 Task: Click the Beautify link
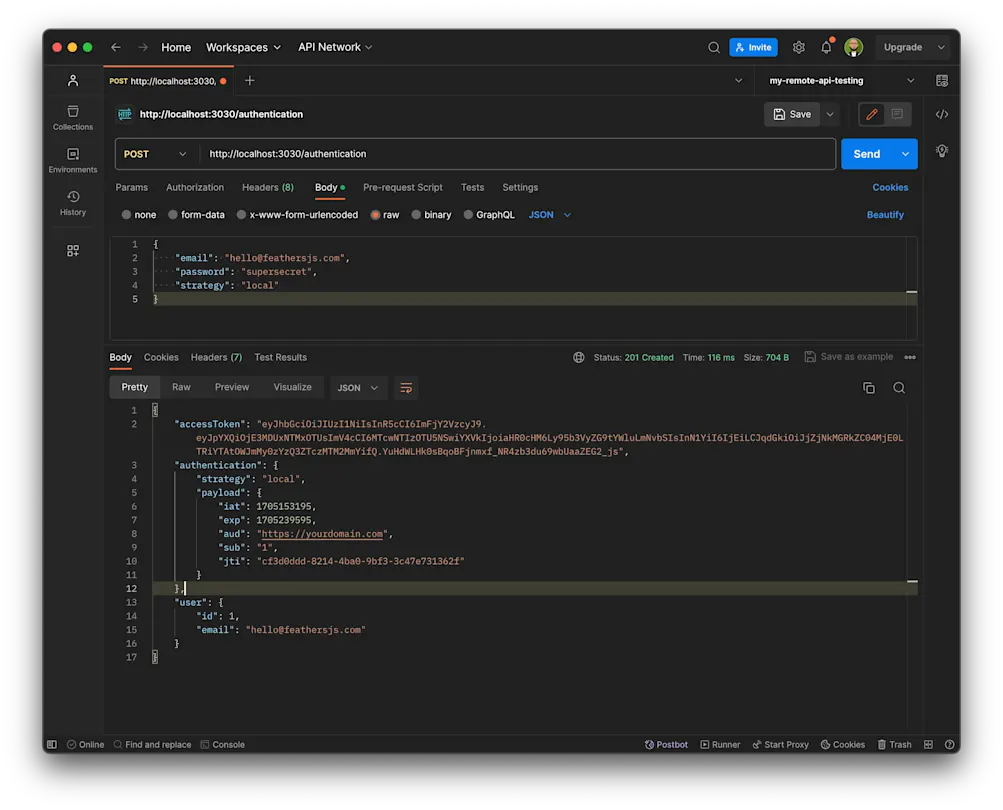[x=885, y=215]
